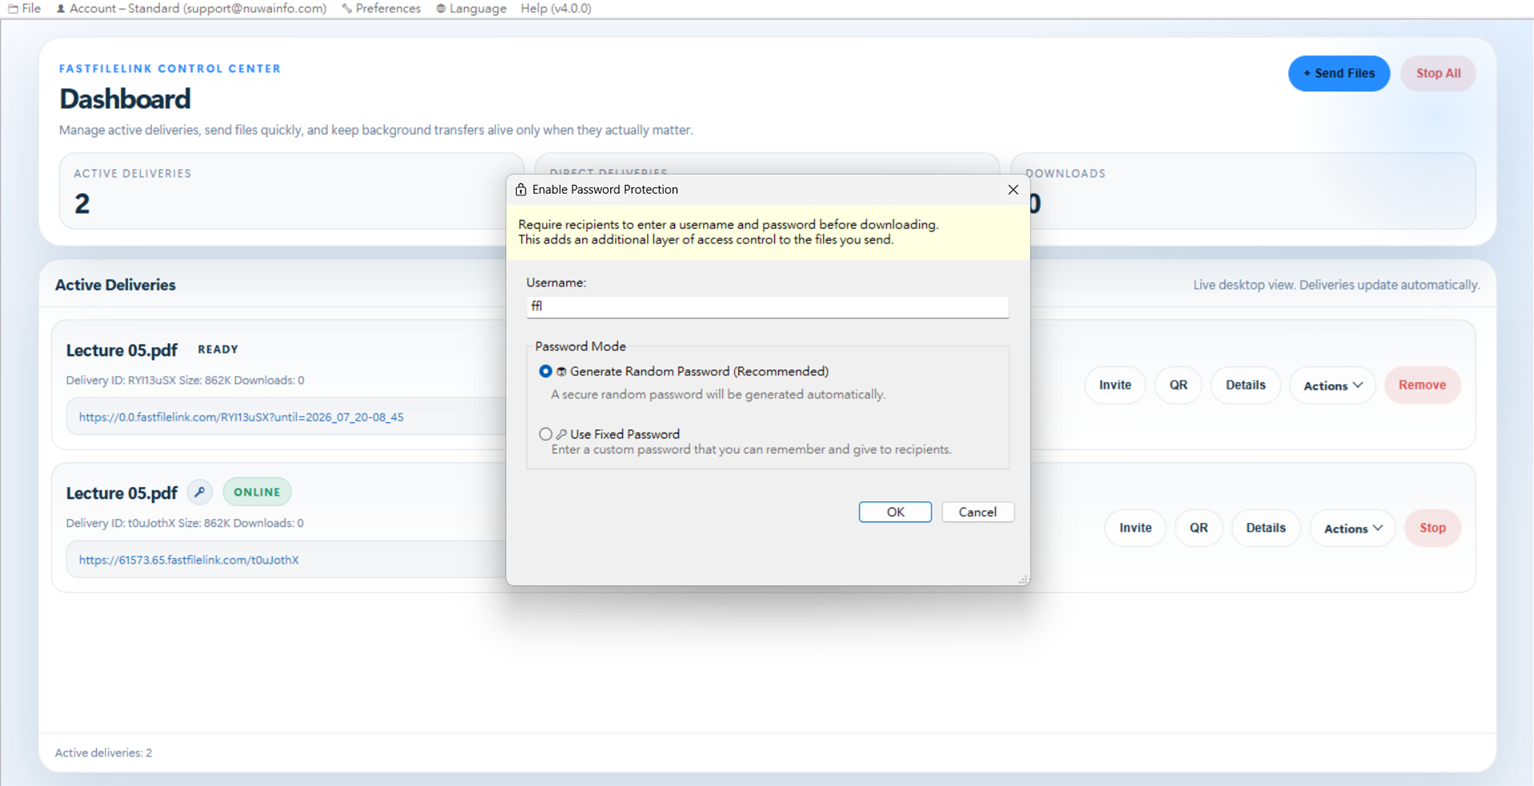
Task: Open Details for the ONLINE delivery
Action: tap(1265, 528)
